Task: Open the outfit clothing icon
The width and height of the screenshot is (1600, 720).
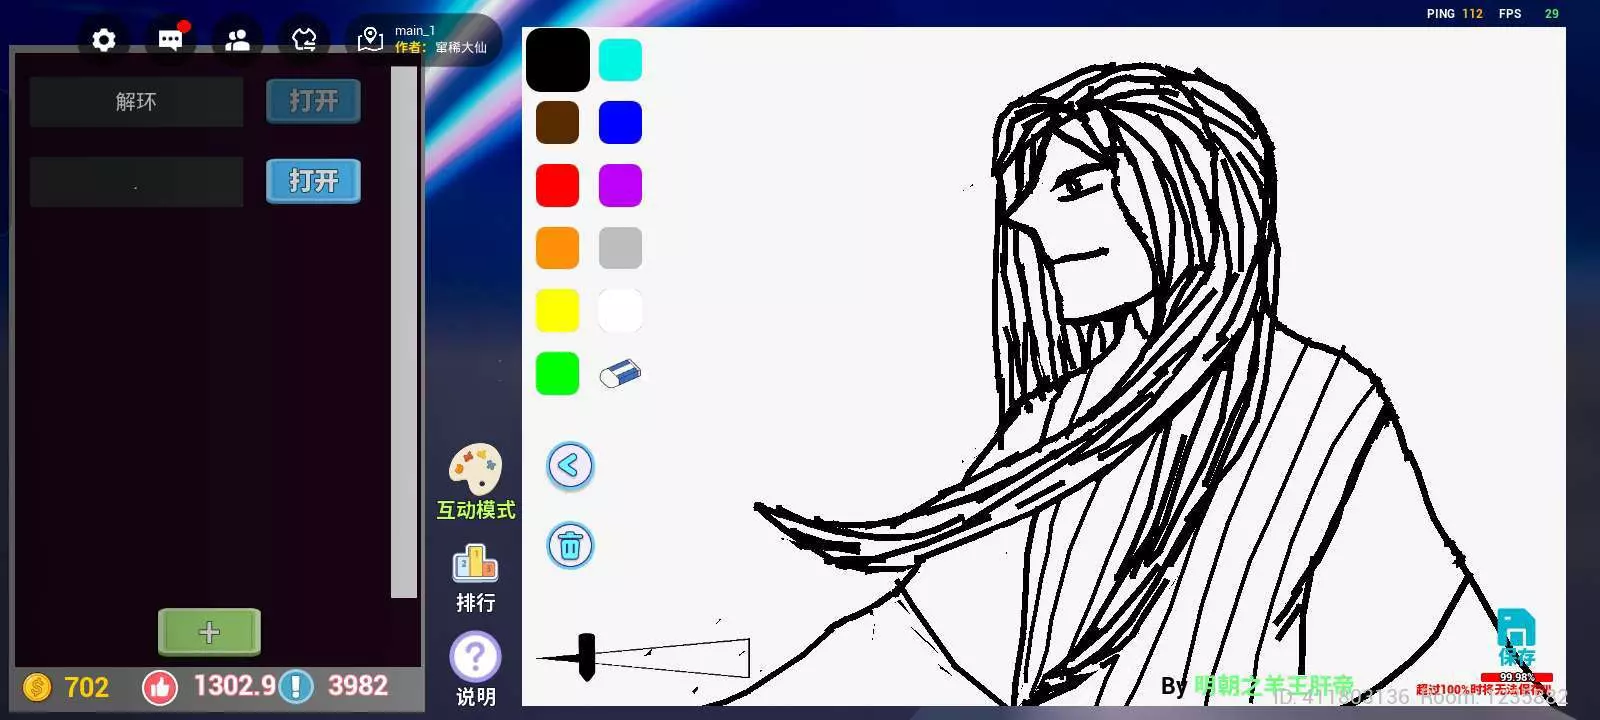Action: (x=304, y=40)
